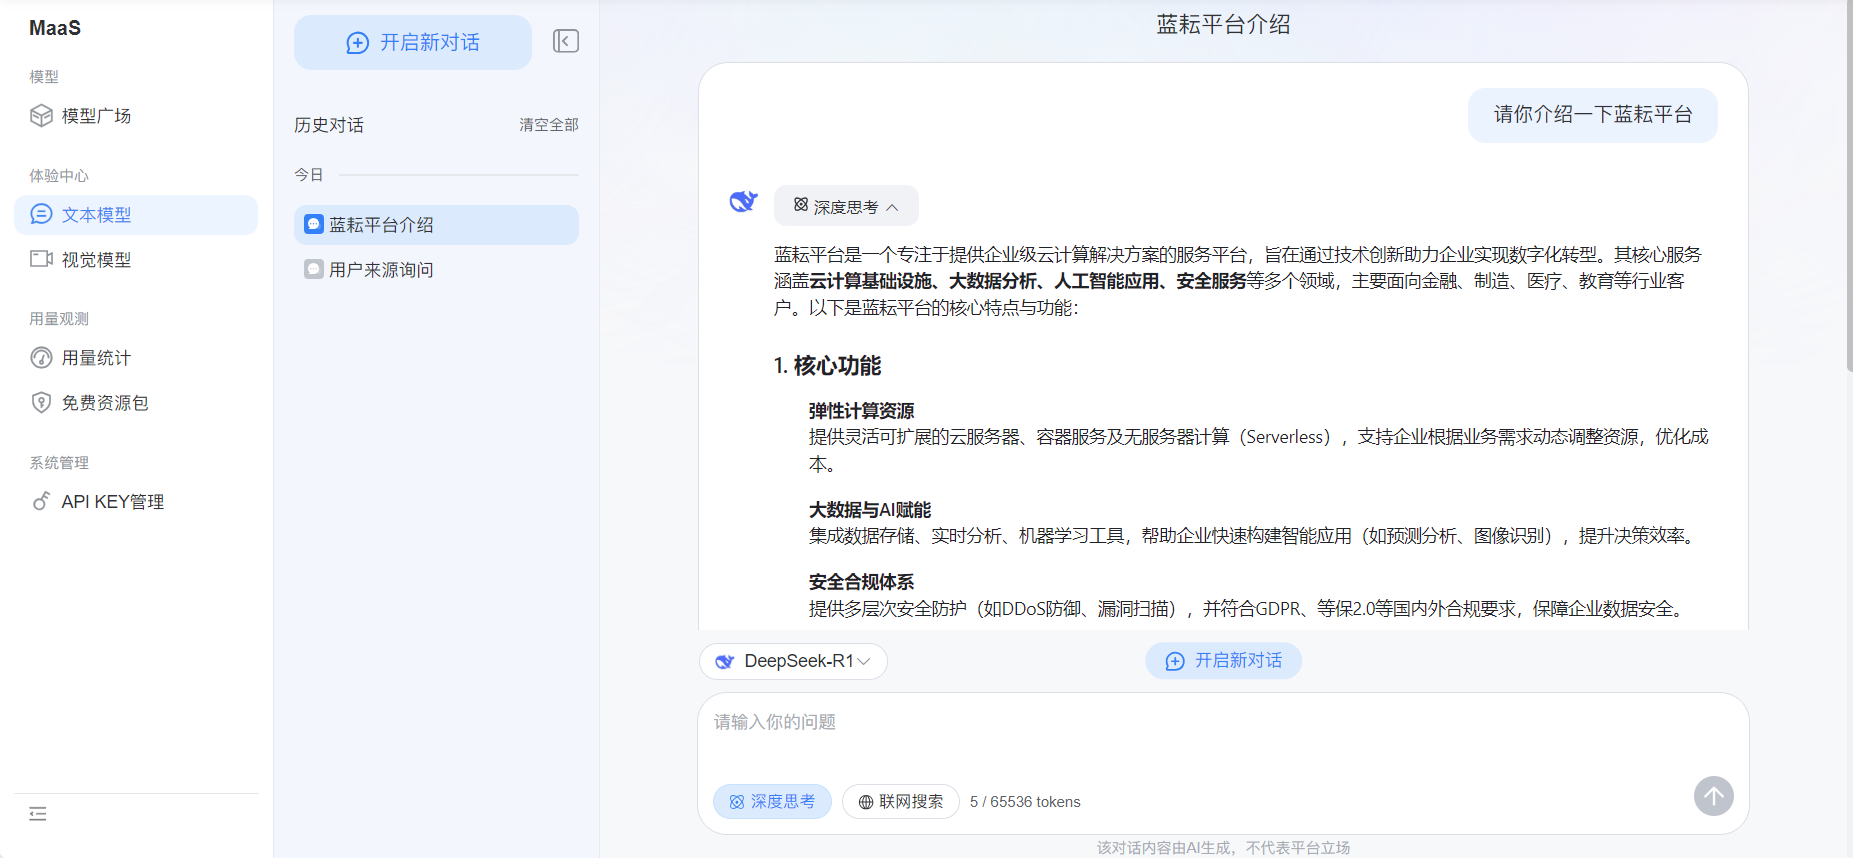The width and height of the screenshot is (1853, 858).
Task: Click the API KEY key icon
Action: point(41,501)
